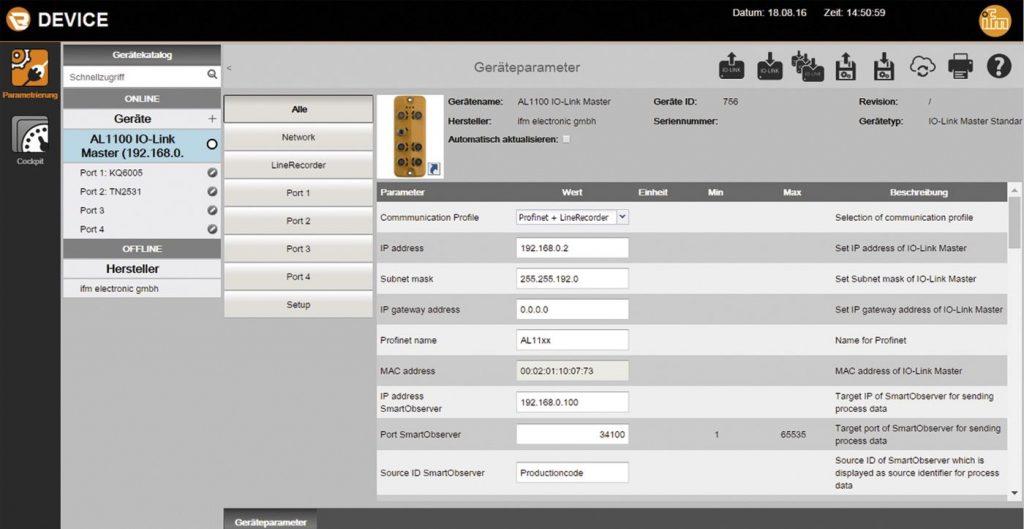Click the IP gateway address field

(x=572, y=310)
